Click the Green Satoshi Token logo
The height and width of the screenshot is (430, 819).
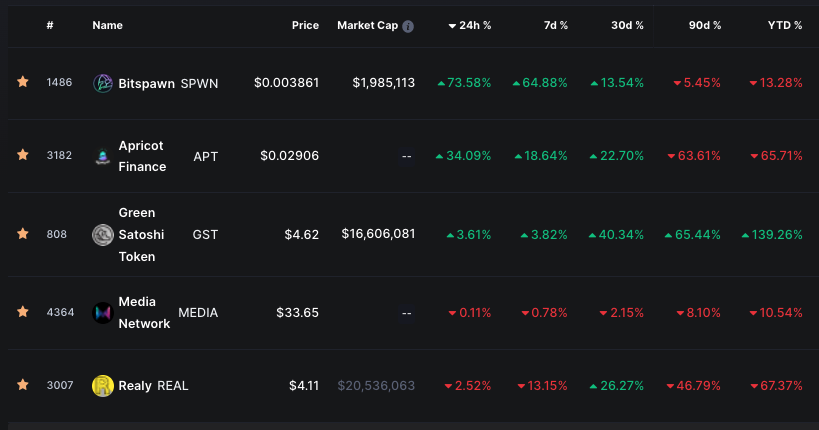pos(103,234)
